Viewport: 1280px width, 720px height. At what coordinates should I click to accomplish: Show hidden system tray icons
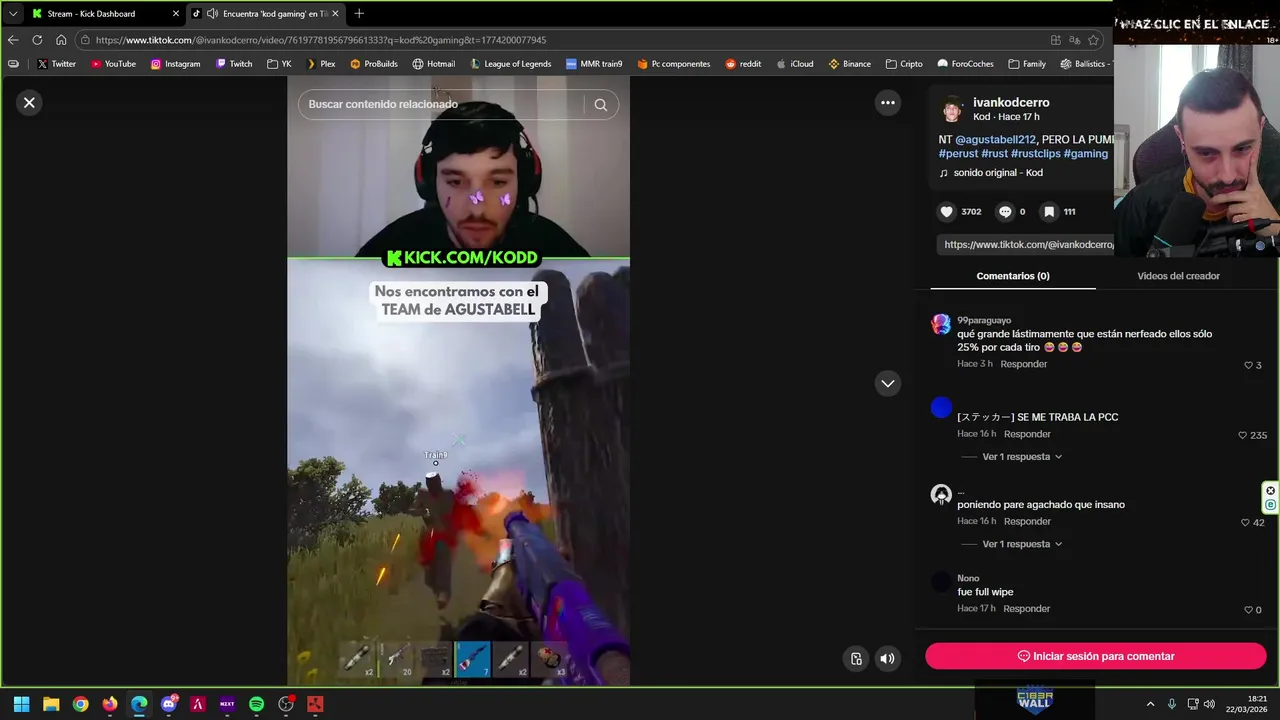(x=1150, y=704)
